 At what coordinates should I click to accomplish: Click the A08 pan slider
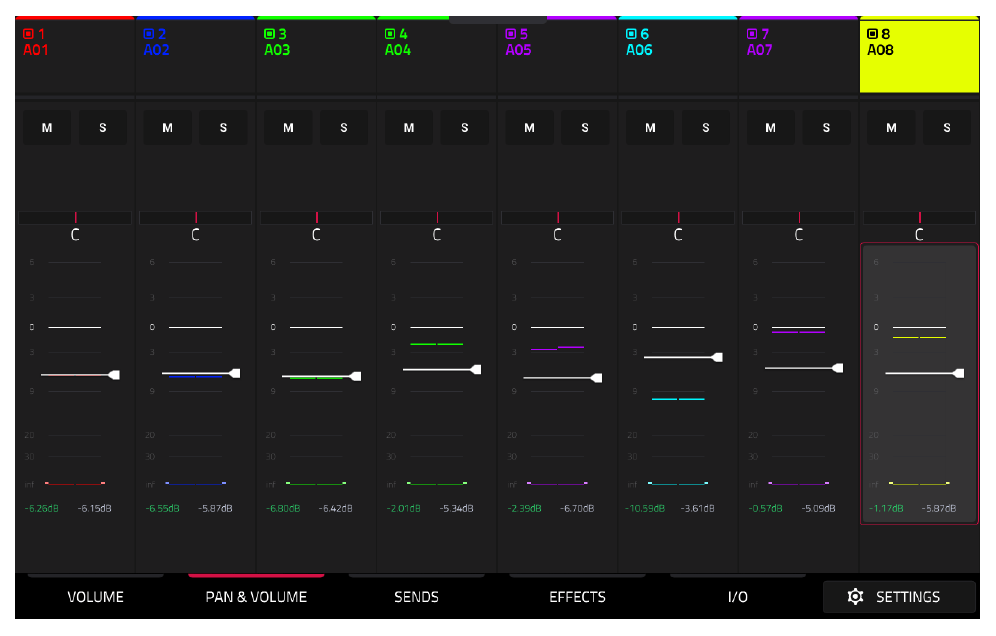(919, 218)
